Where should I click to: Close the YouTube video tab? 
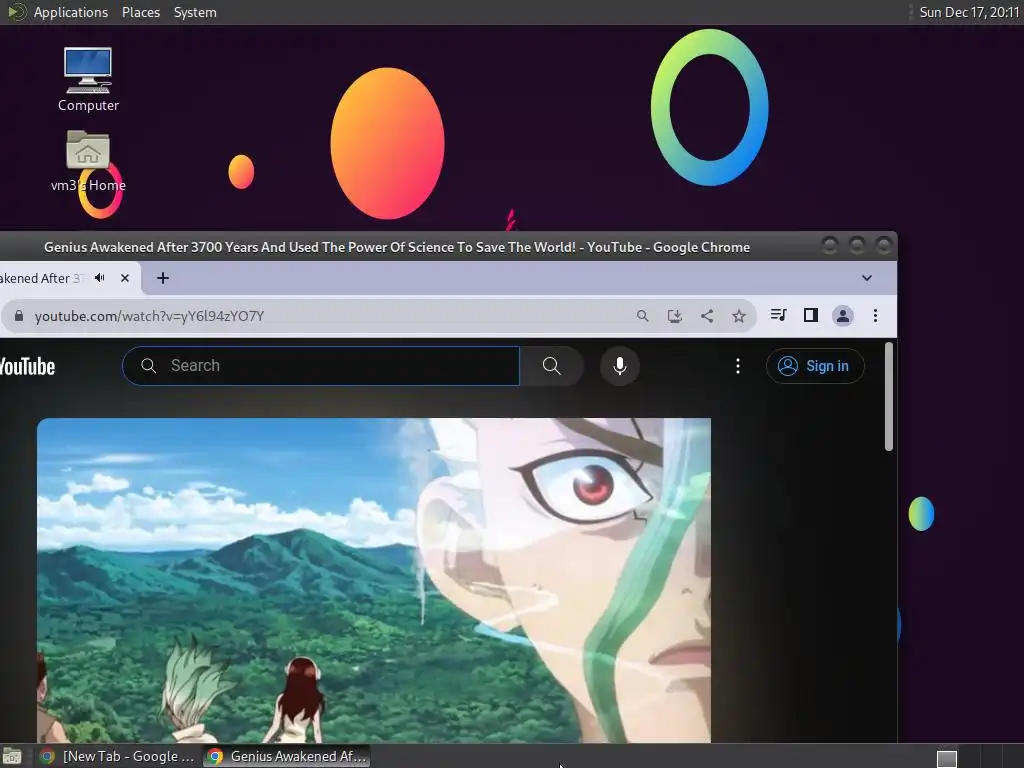(125, 278)
